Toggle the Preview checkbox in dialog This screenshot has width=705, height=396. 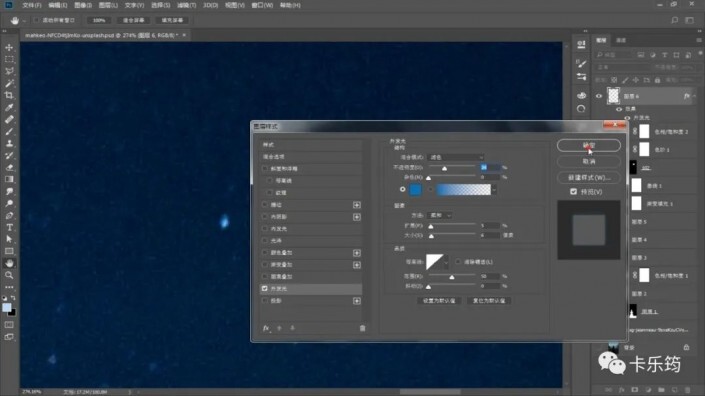(x=573, y=191)
